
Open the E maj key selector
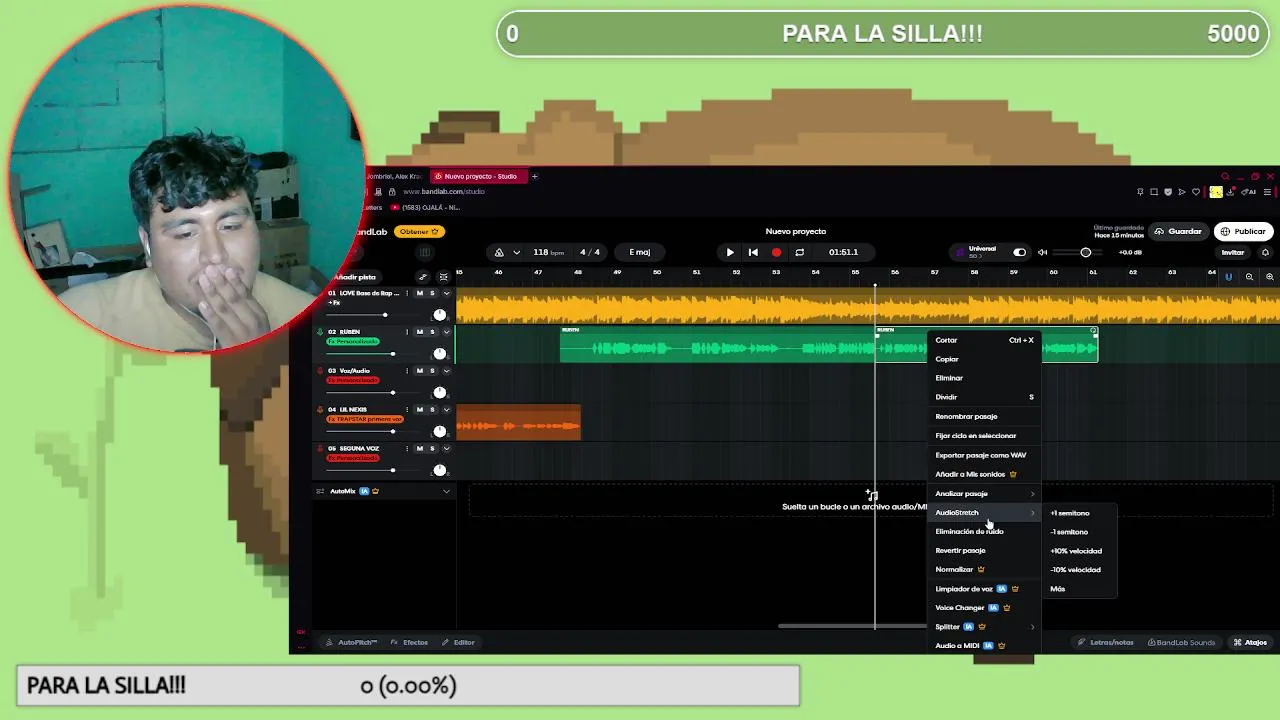point(640,252)
